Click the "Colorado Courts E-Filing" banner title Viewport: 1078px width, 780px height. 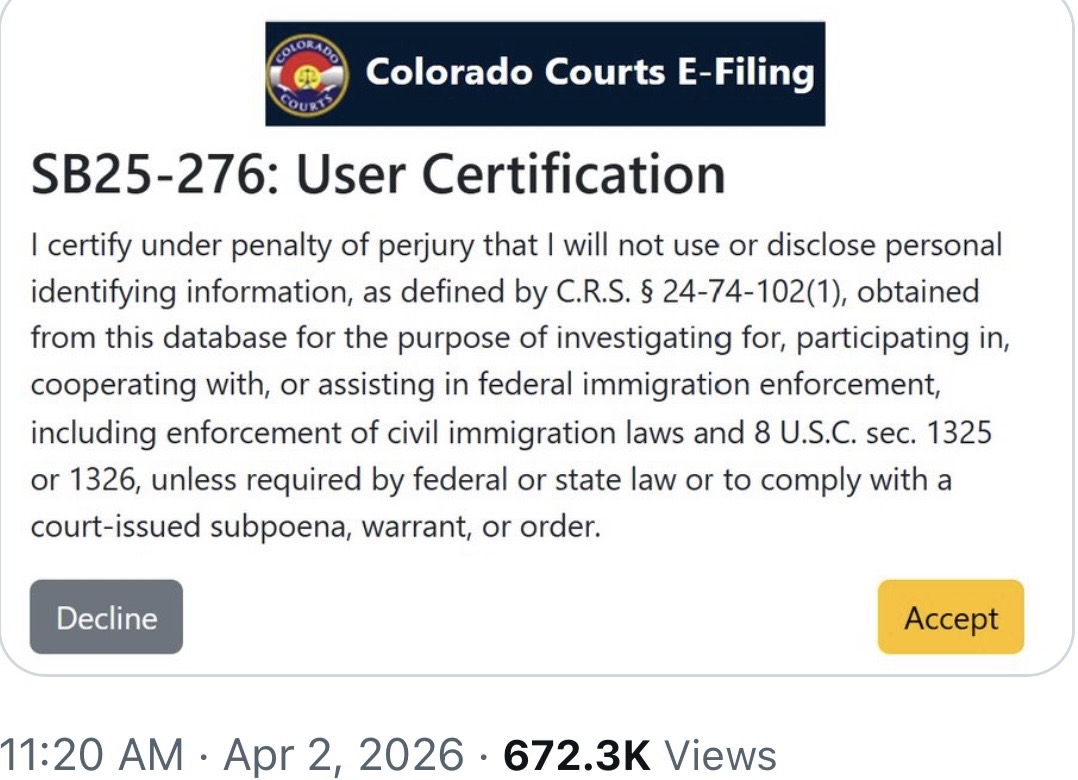589,72
